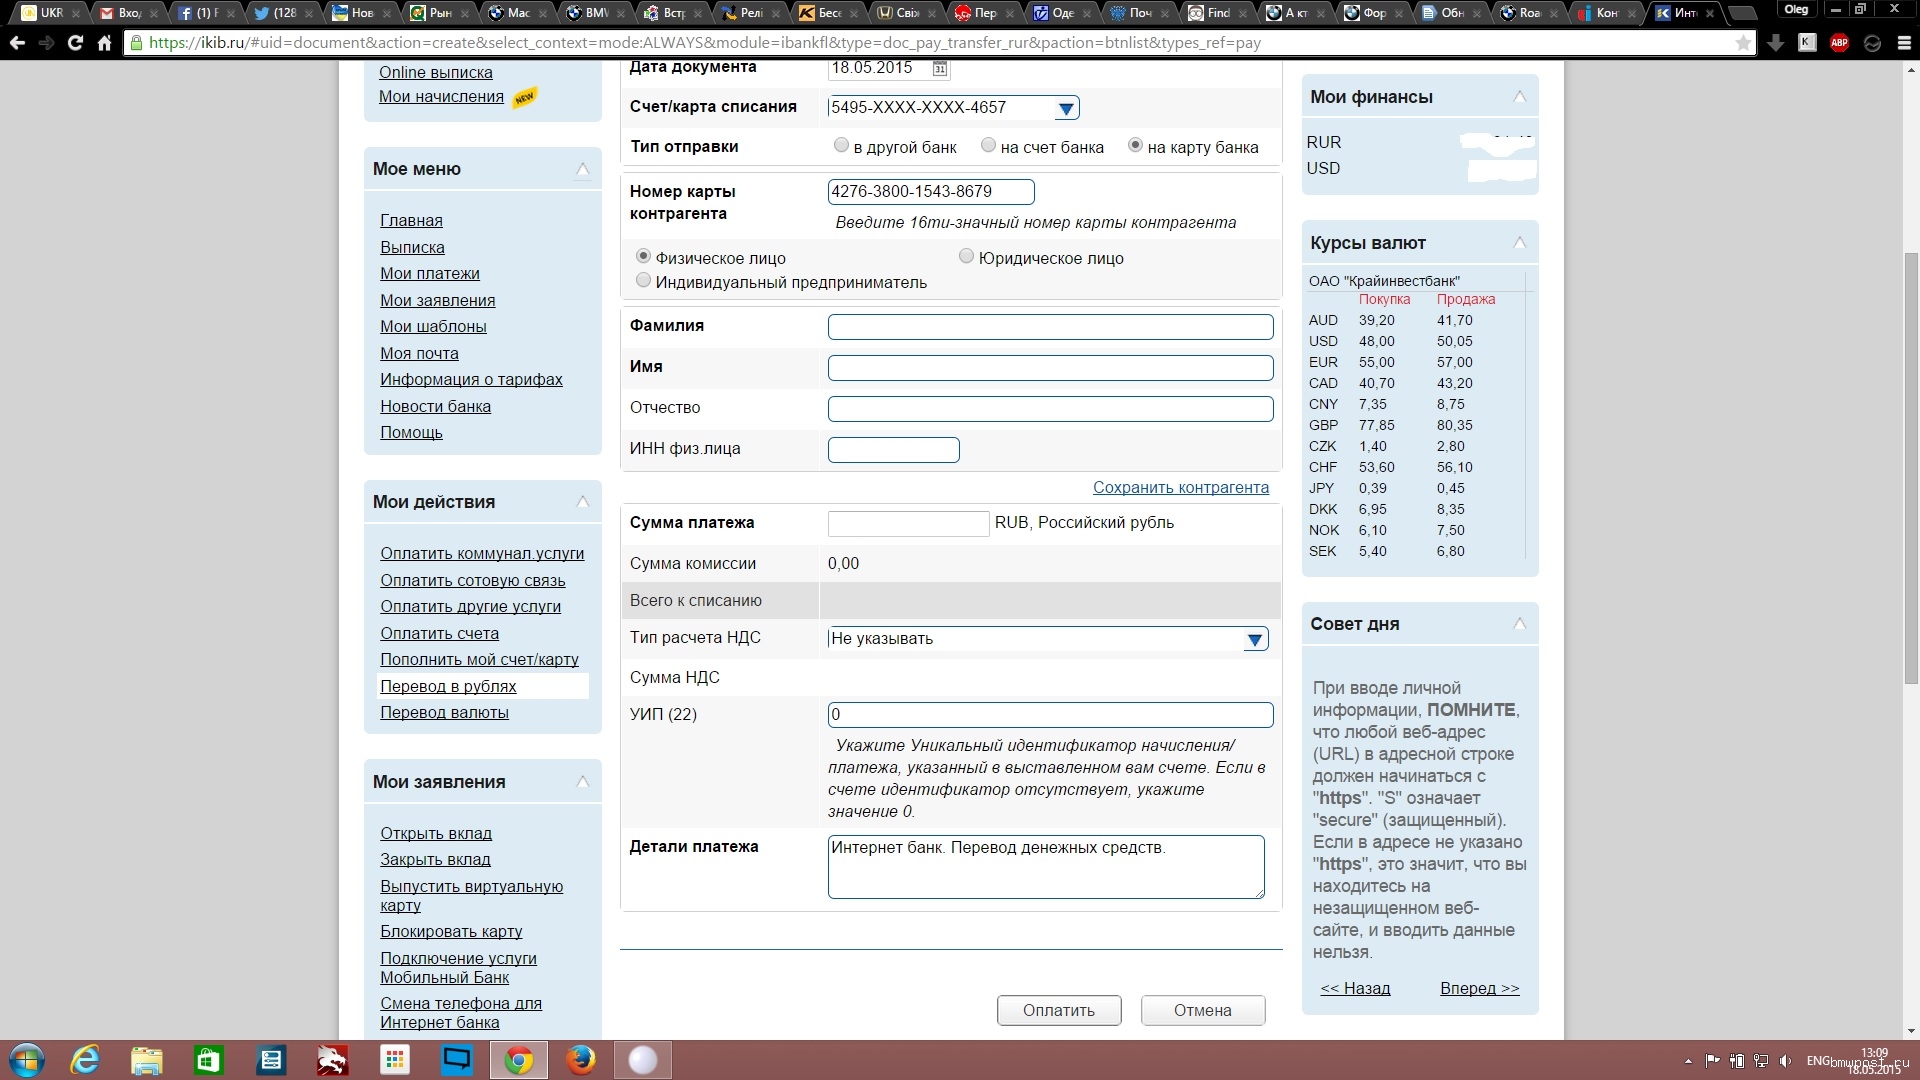1920x1080 pixels.
Task: Open the Adblock Plus extension icon
Action: [x=1839, y=43]
